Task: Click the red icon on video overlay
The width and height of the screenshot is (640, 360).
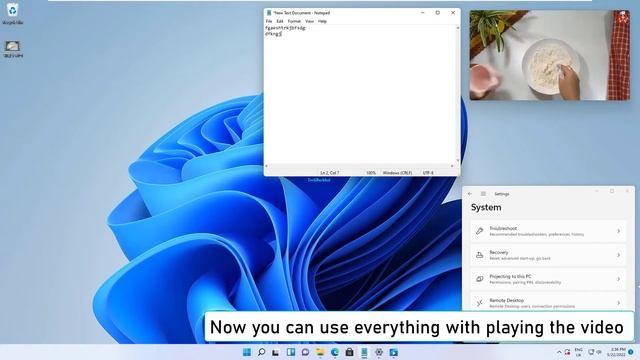Action: coord(622,17)
